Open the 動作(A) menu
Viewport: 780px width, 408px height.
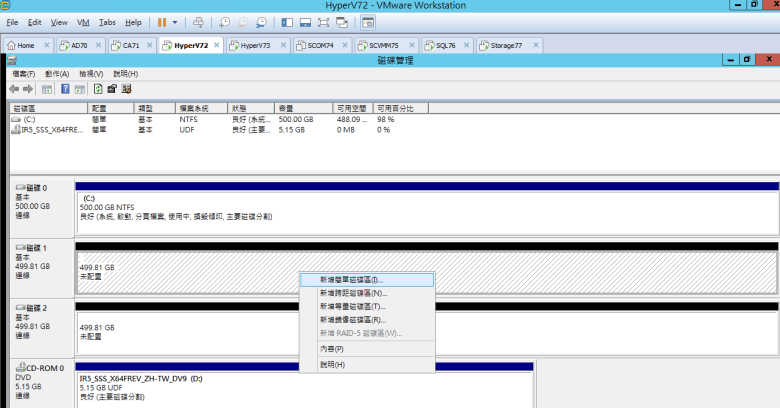(x=56, y=74)
